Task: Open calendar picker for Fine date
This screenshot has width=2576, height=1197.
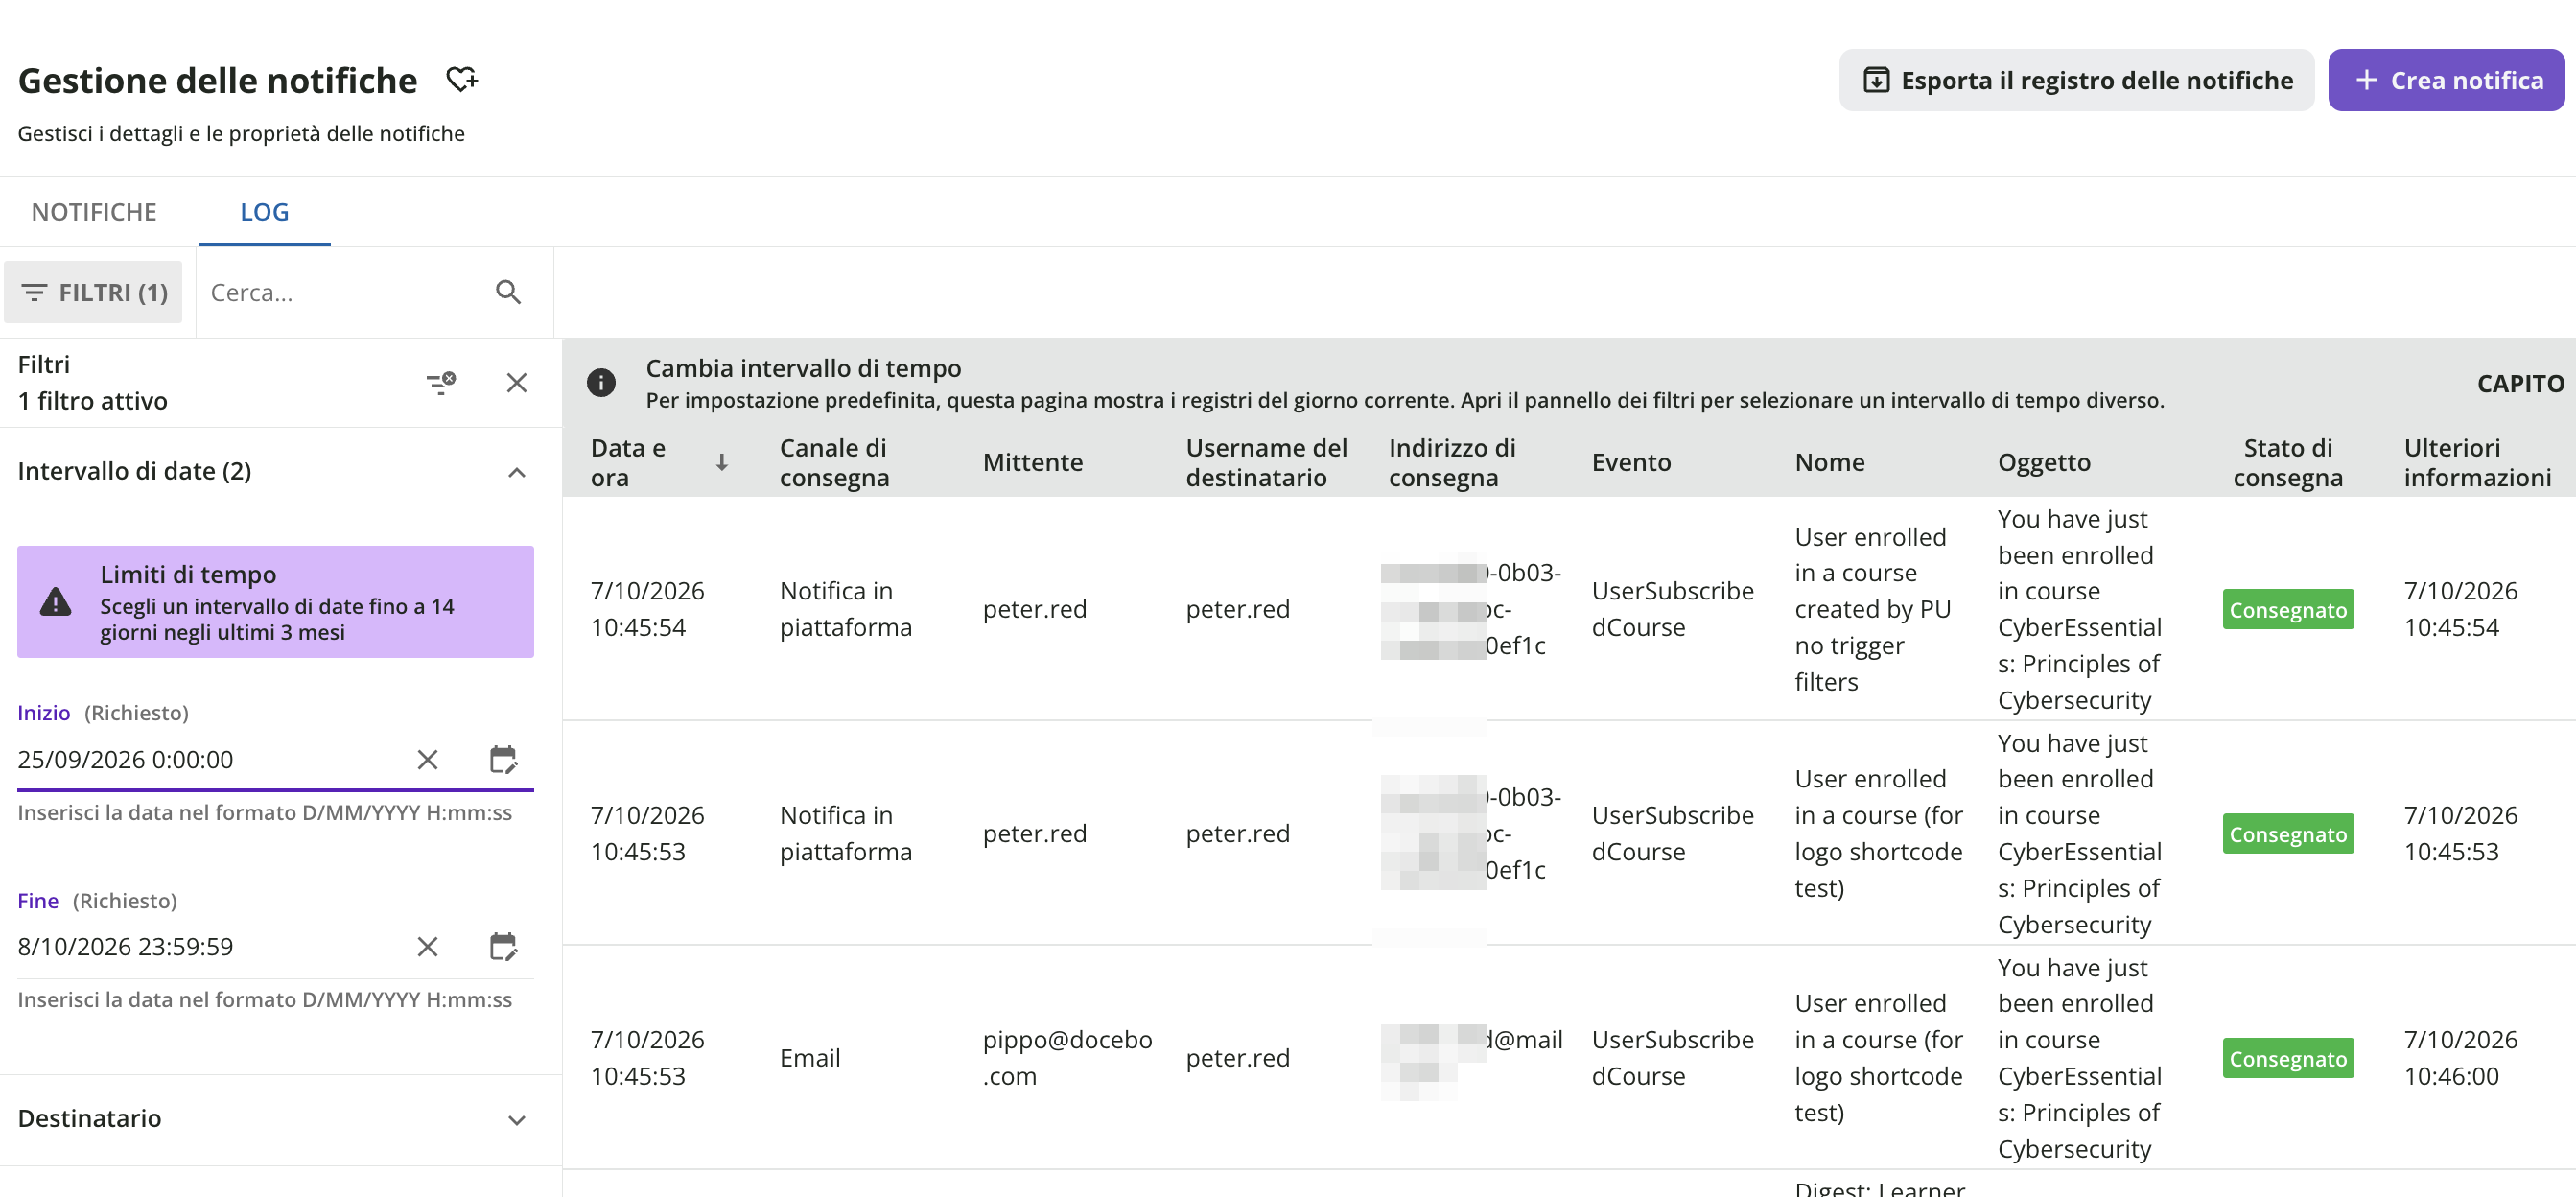Action: click(503, 946)
